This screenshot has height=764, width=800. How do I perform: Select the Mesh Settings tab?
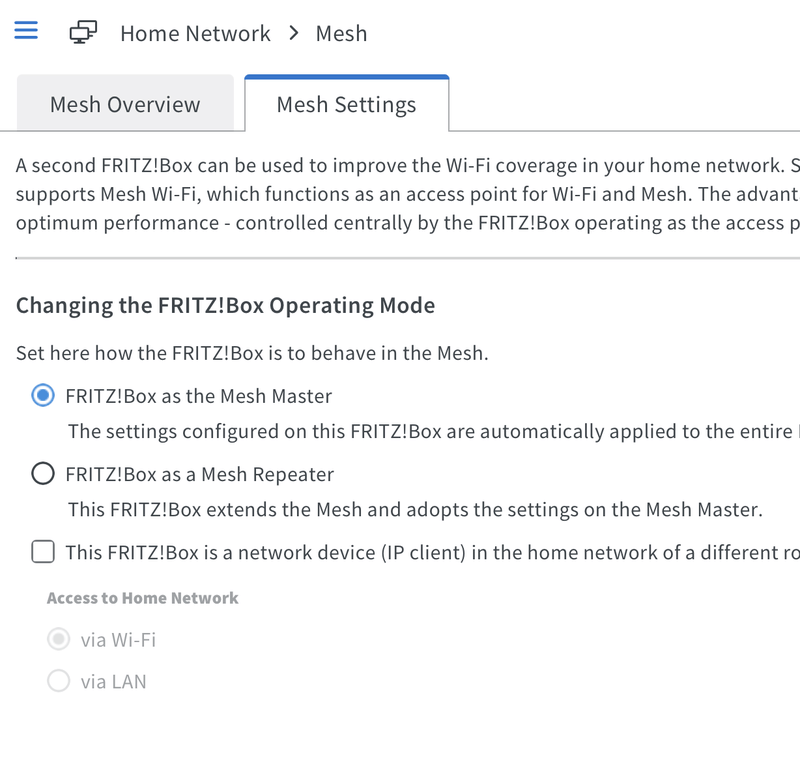[346, 104]
